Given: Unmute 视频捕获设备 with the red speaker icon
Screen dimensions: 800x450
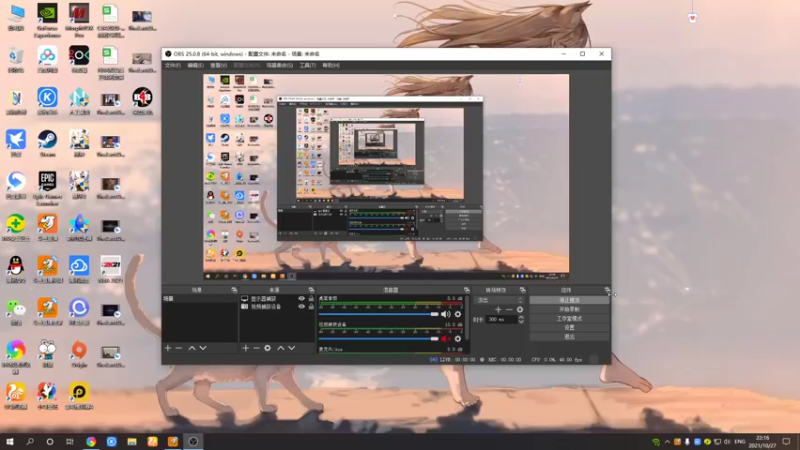Looking at the screenshot, I should [445, 338].
